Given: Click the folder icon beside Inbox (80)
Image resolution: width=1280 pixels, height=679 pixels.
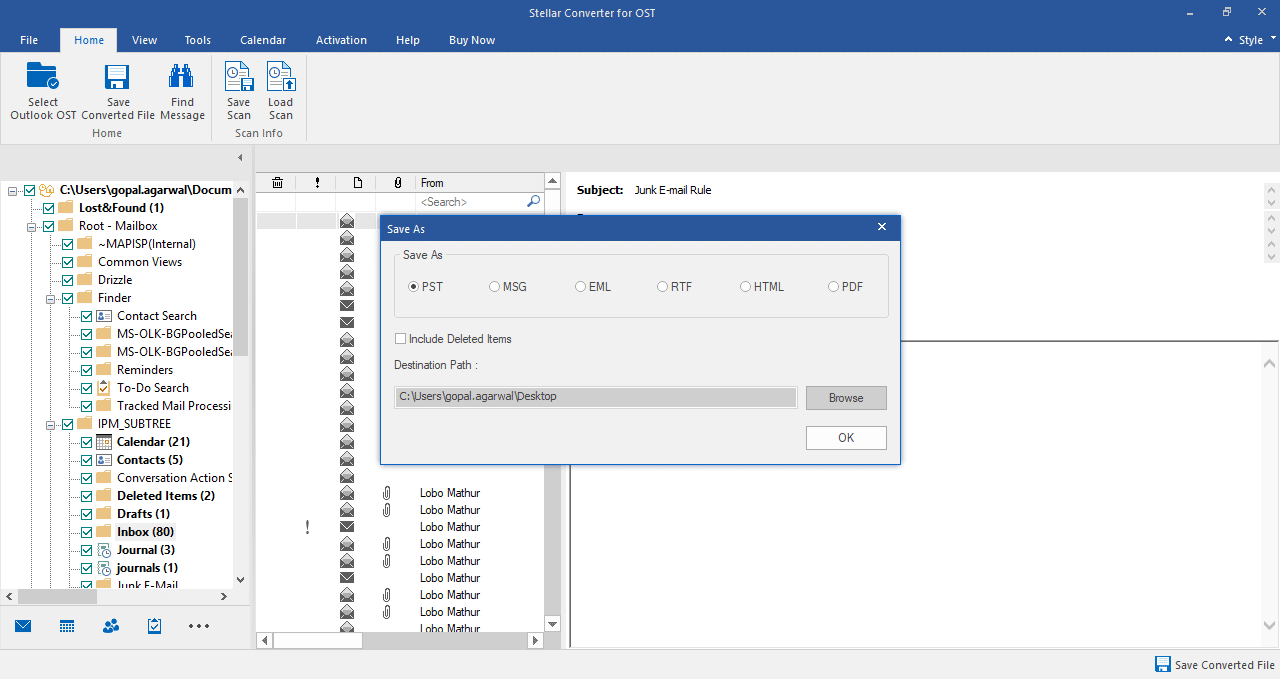Looking at the screenshot, I should coord(104,532).
